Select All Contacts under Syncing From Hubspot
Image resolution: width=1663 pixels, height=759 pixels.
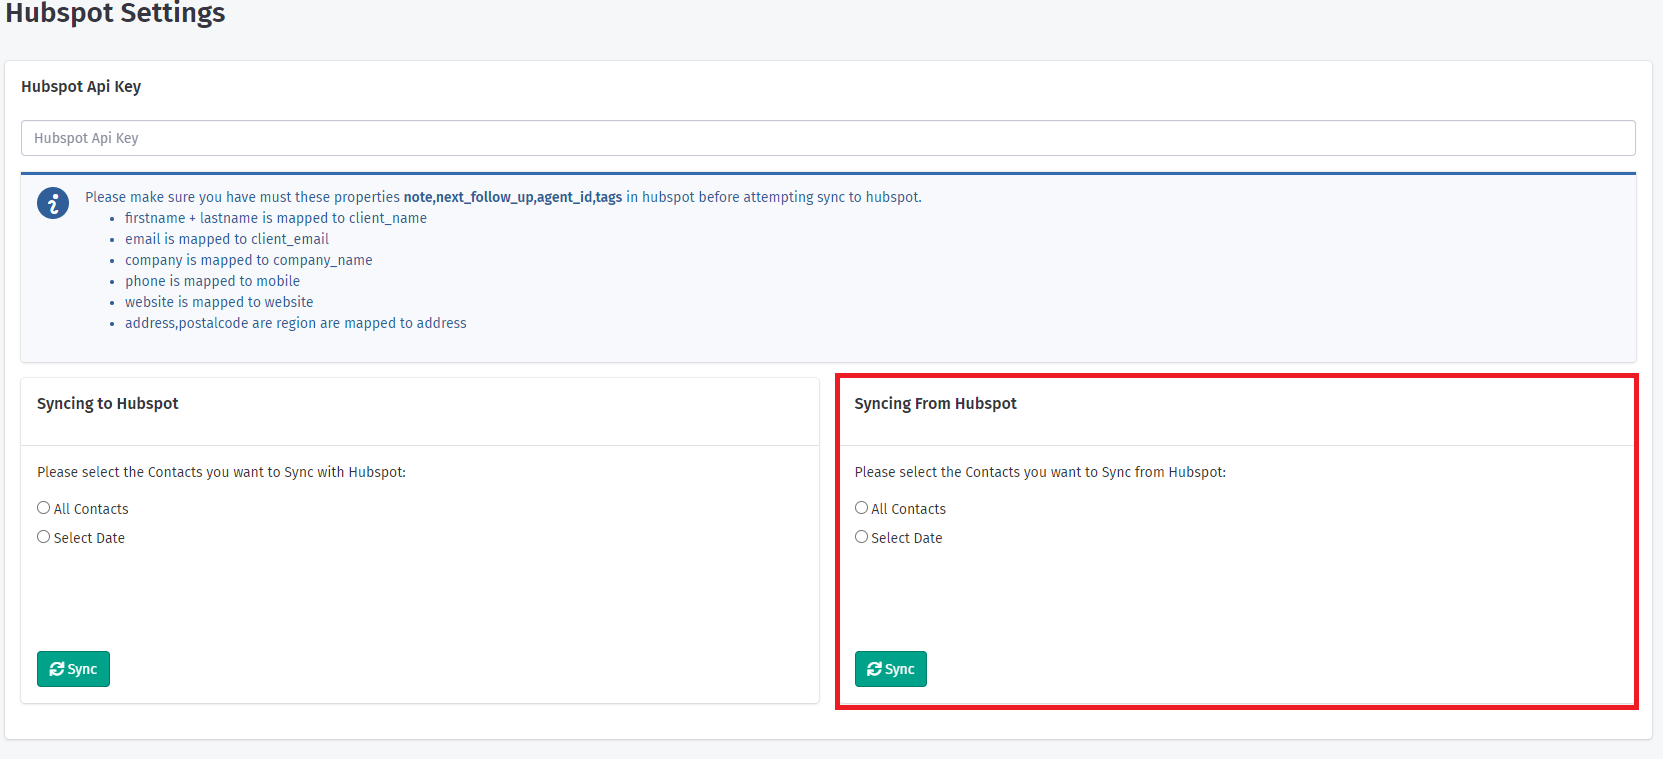coord(861,508)
